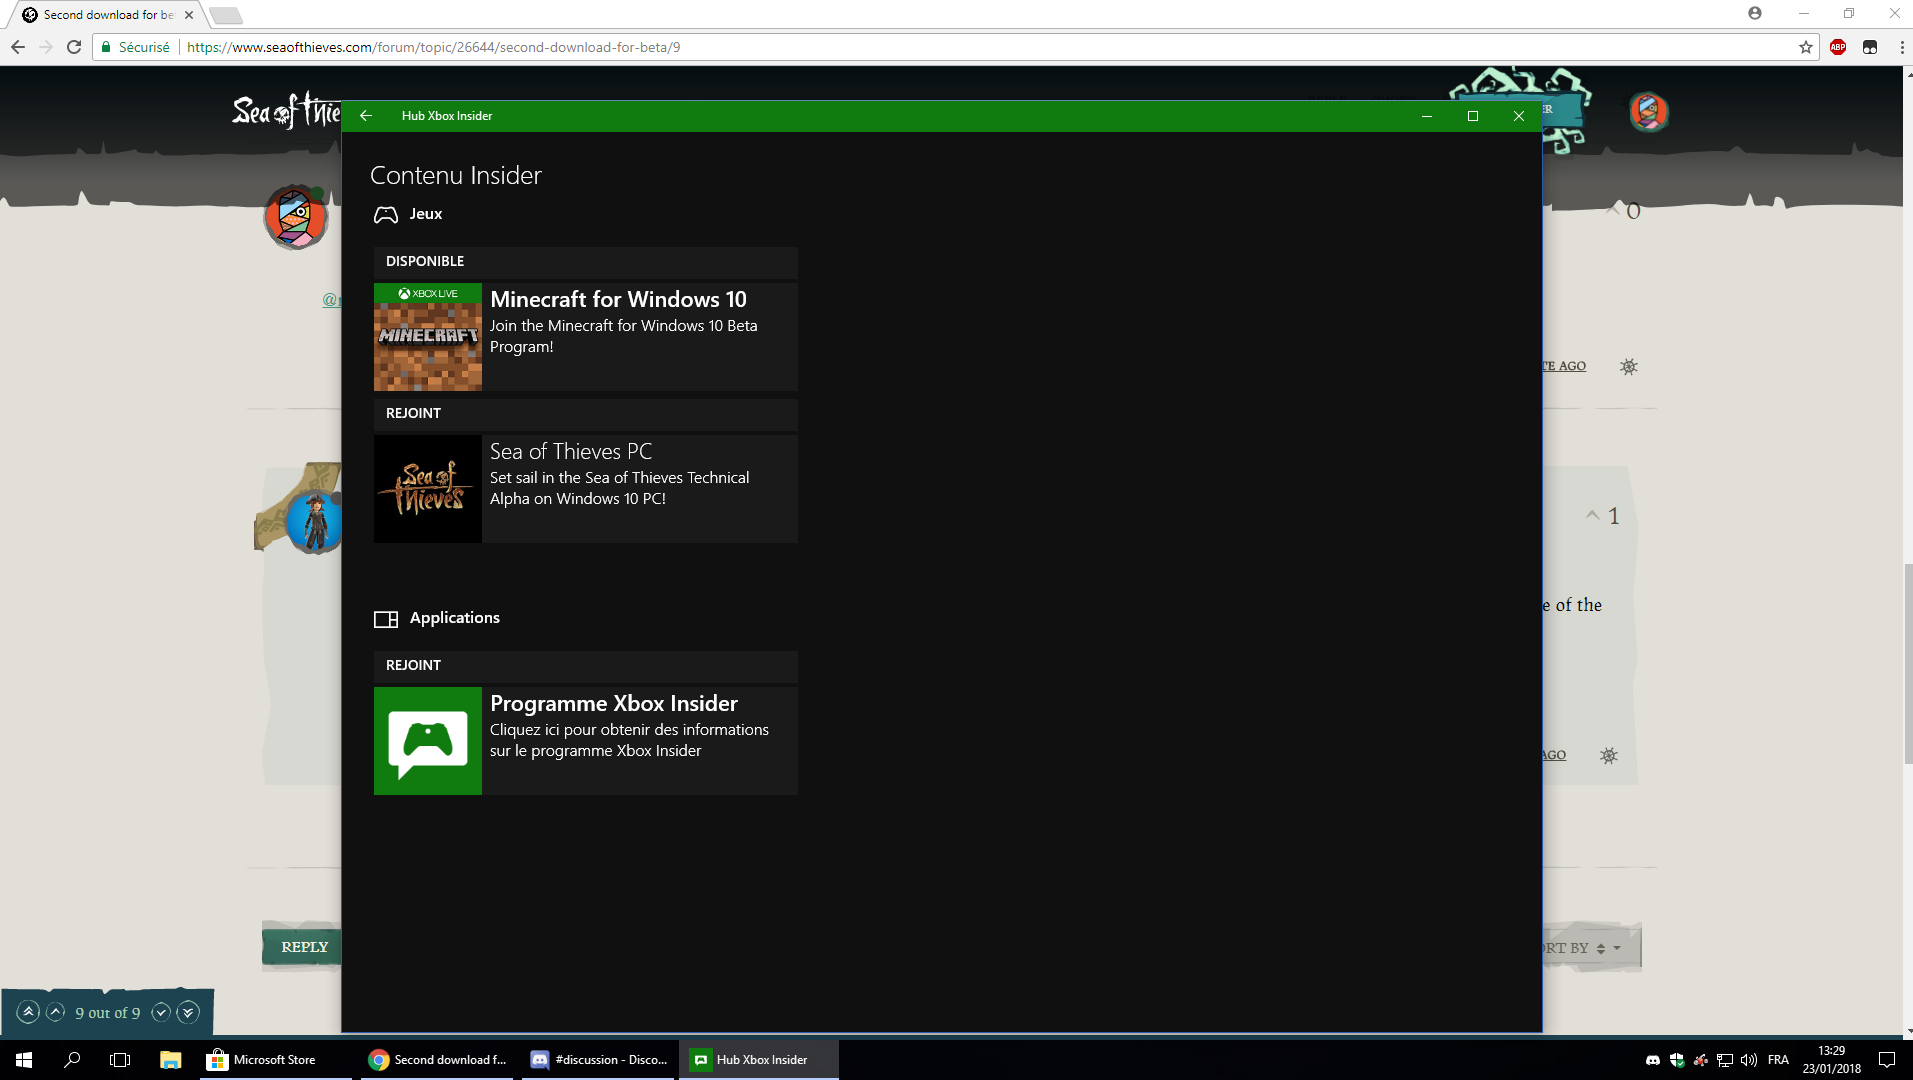Click the Chrome forward button
This screenshot has width=1913, height=1080.
coord(46,47)
